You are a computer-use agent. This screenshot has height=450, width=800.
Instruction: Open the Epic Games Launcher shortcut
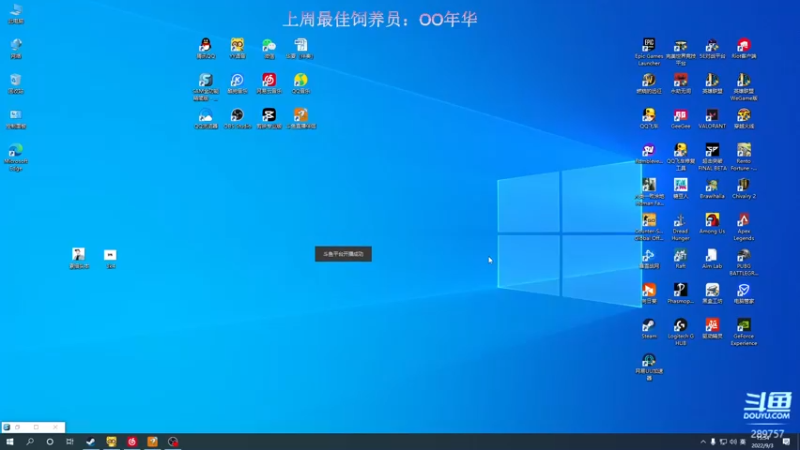[x=649, y=52]
